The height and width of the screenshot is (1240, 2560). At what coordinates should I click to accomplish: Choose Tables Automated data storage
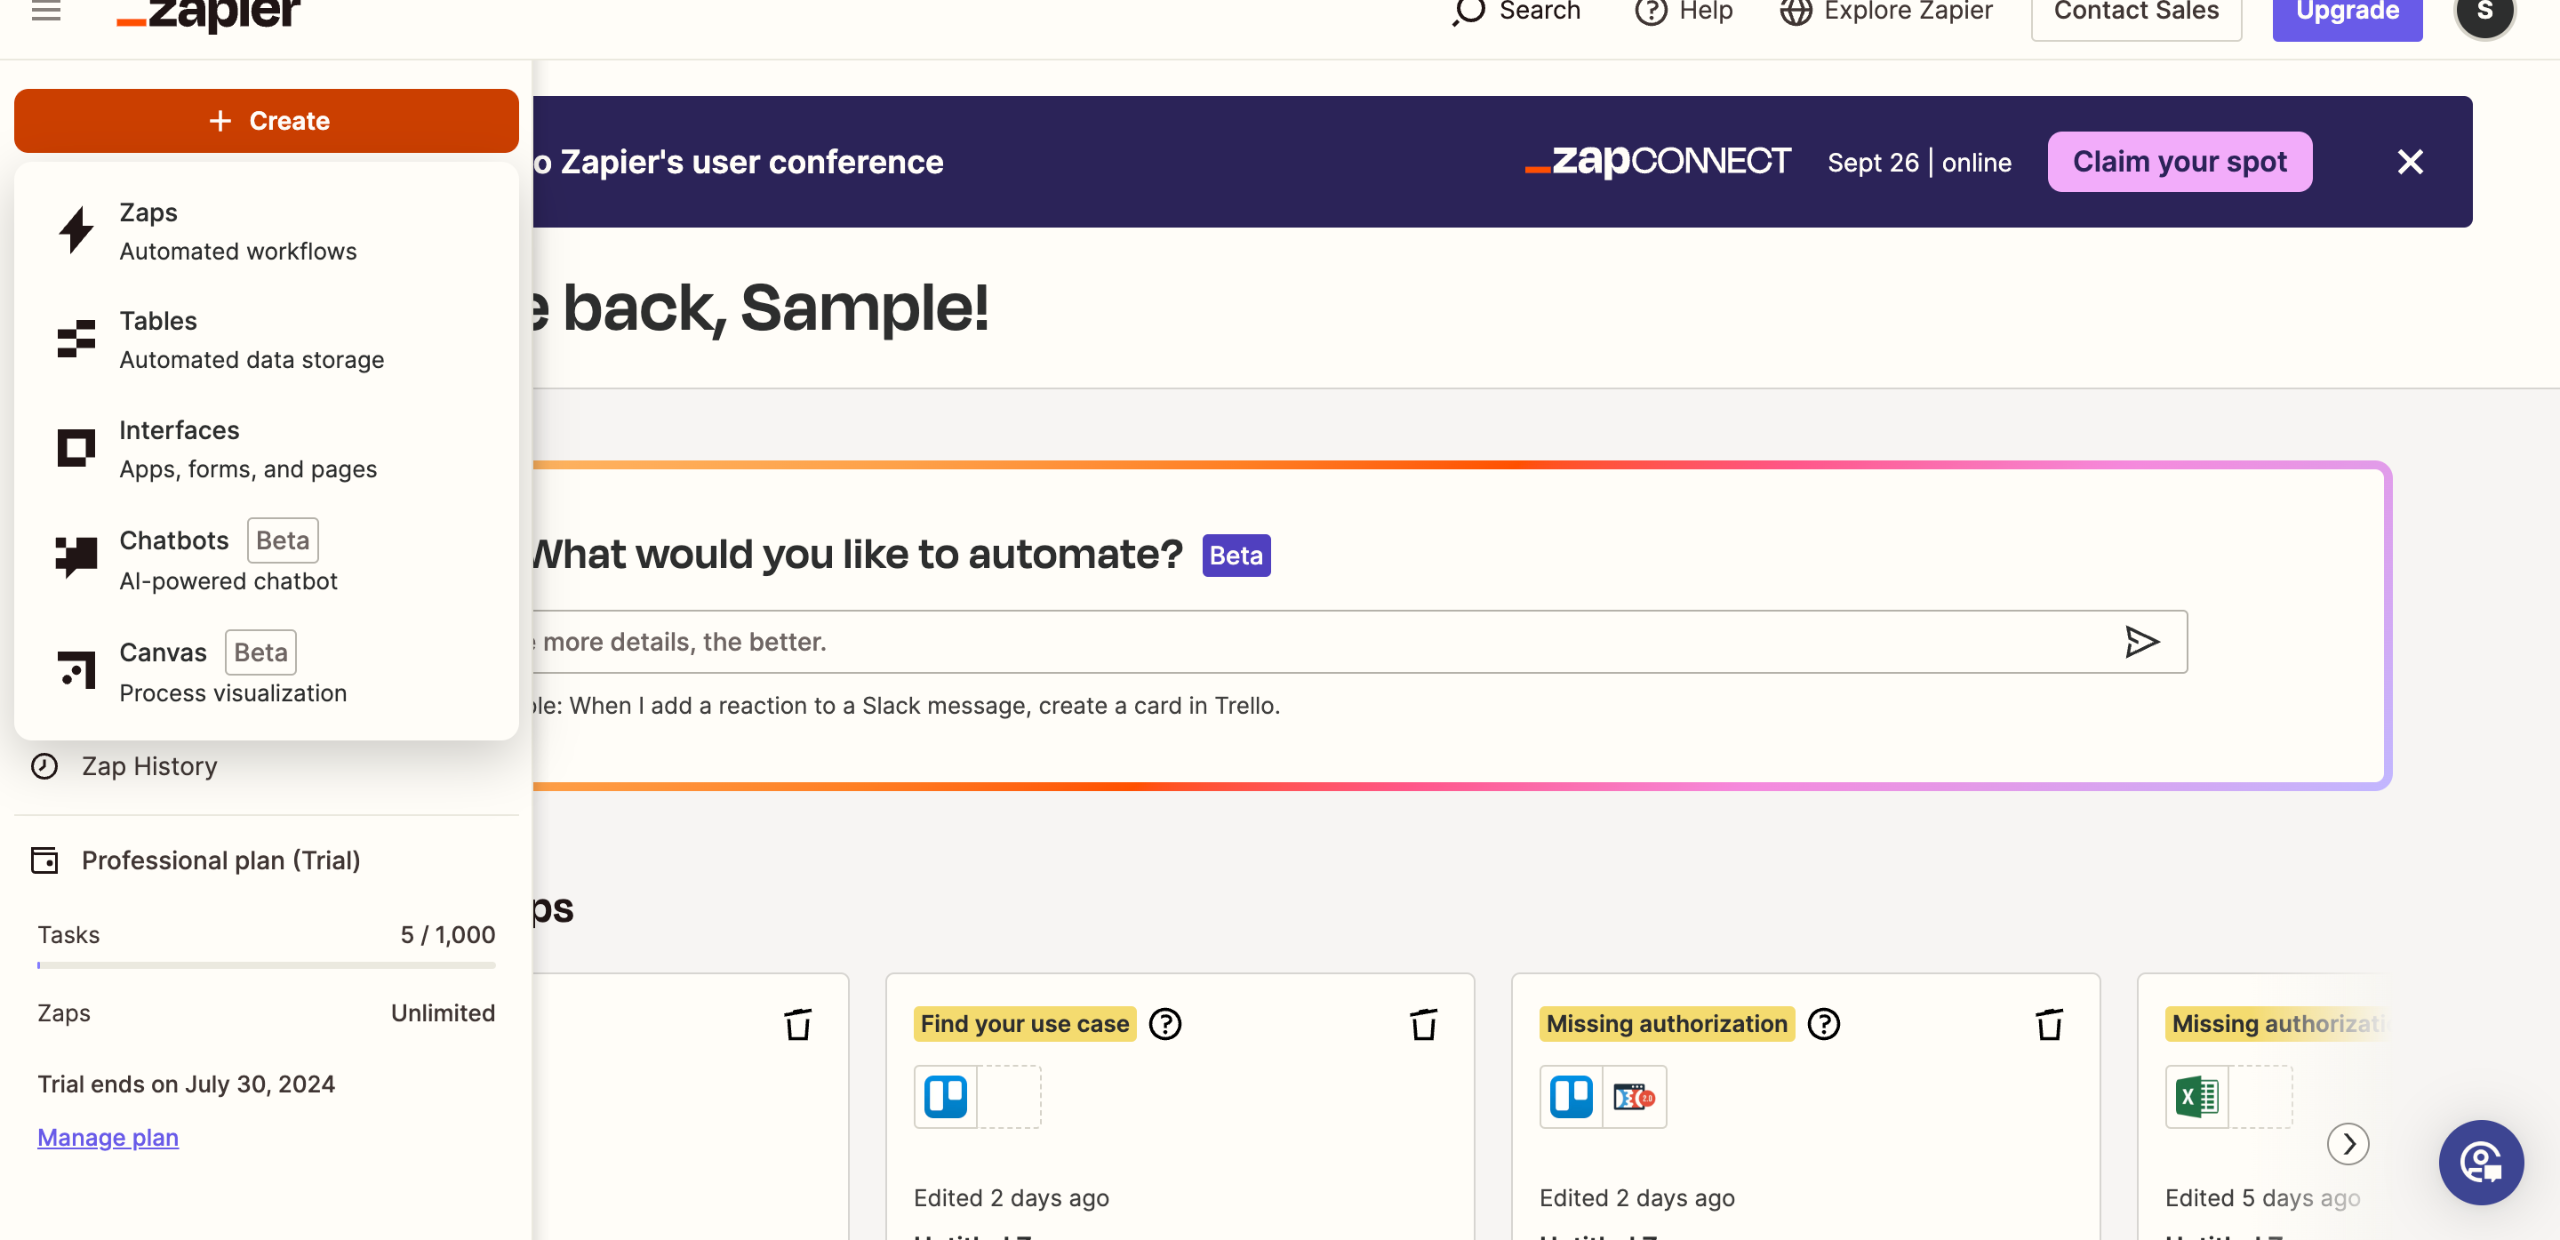[250, 340]
